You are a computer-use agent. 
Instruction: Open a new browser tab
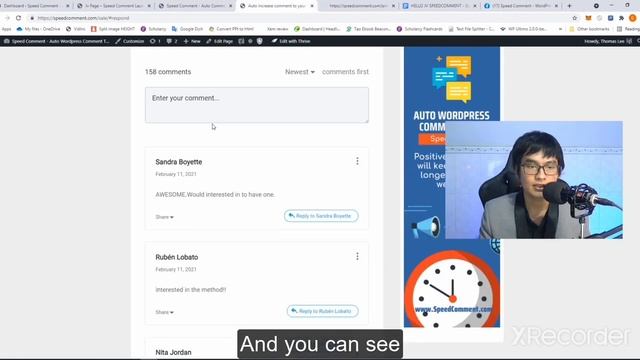click(569, 6)
